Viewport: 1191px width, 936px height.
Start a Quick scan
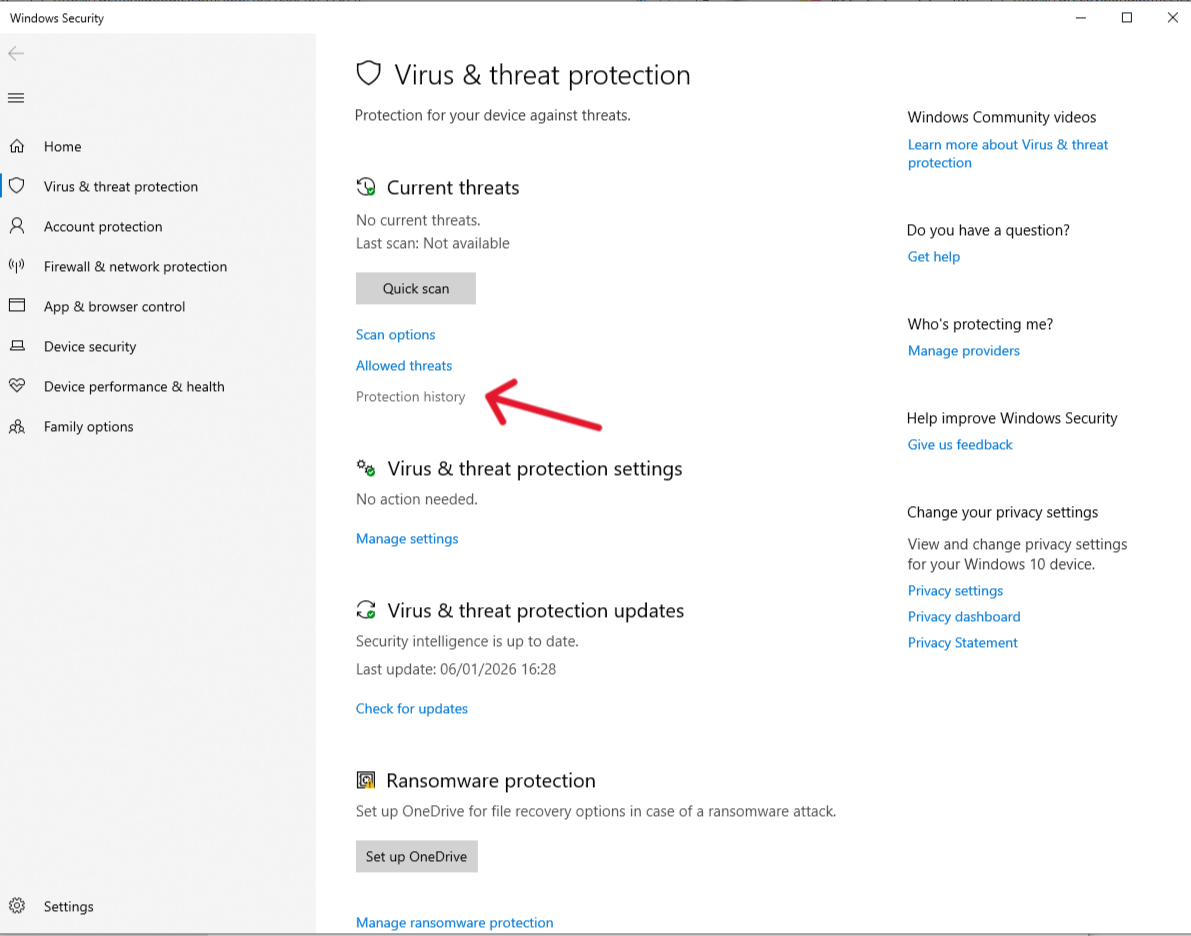click(x=415, y=288)
